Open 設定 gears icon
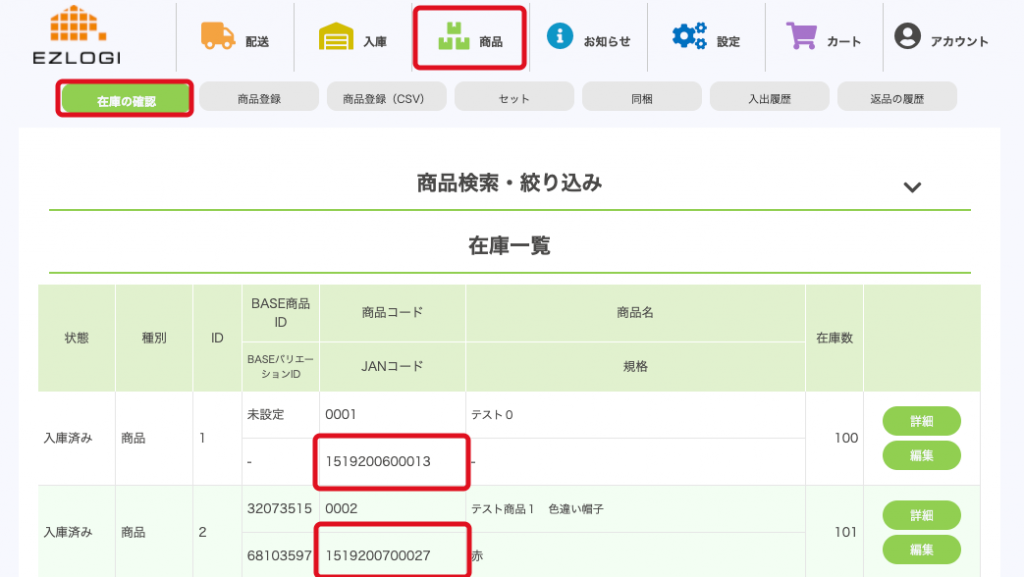Viewport: 1024px width, 577px height. (689, 37)
